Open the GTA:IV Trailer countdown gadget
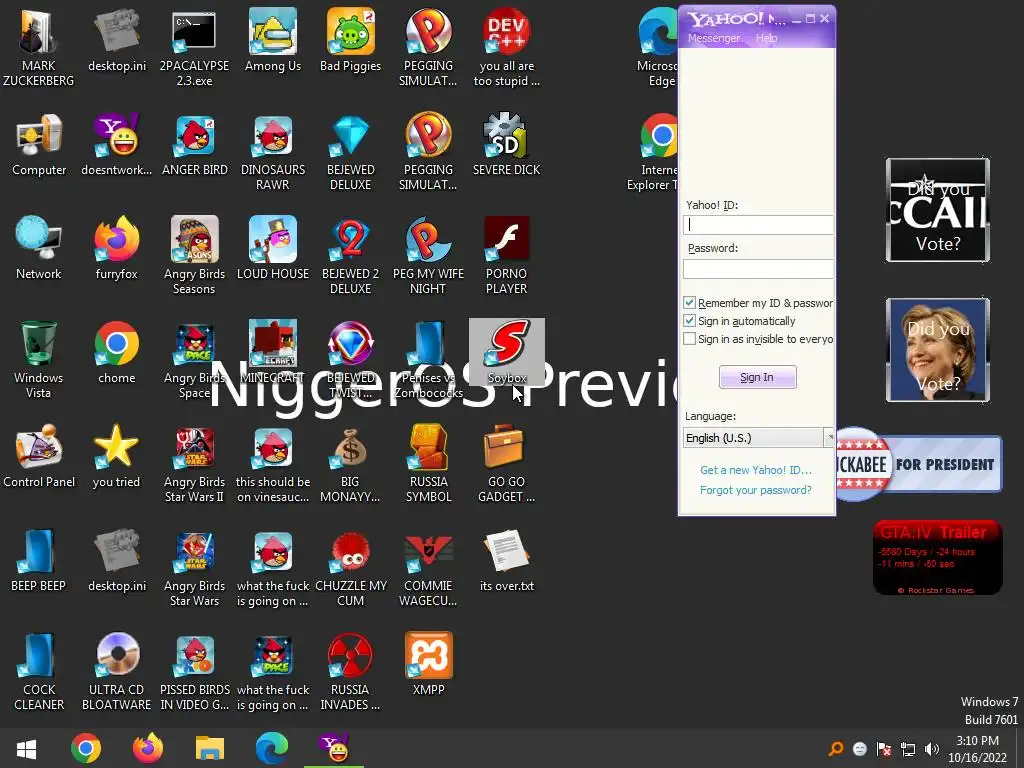This screenshot has width=1024, height=768. (937, 557)
